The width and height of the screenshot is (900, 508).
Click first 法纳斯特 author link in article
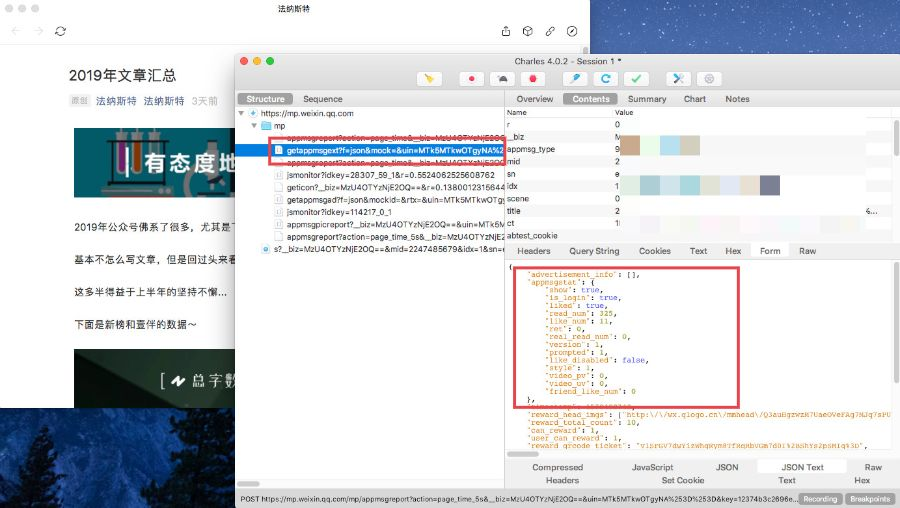pyautogui.click(x=116, y=101)
